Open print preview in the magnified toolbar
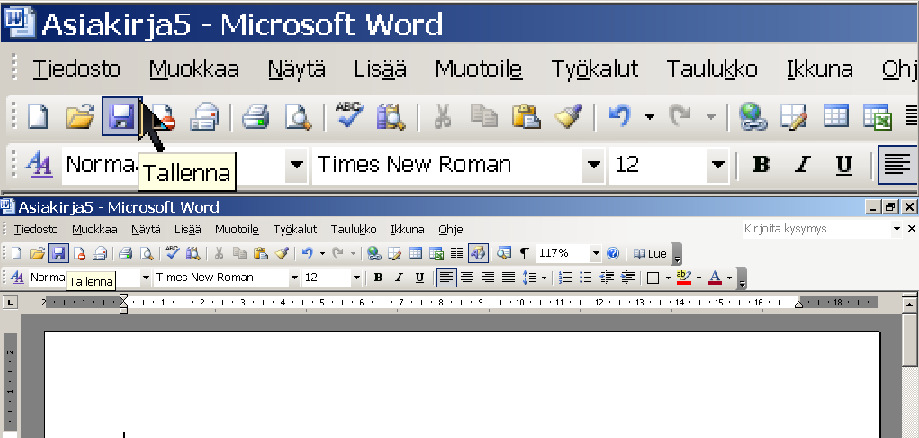The height and width of the screenshot is (438, 919). point(298,116)
